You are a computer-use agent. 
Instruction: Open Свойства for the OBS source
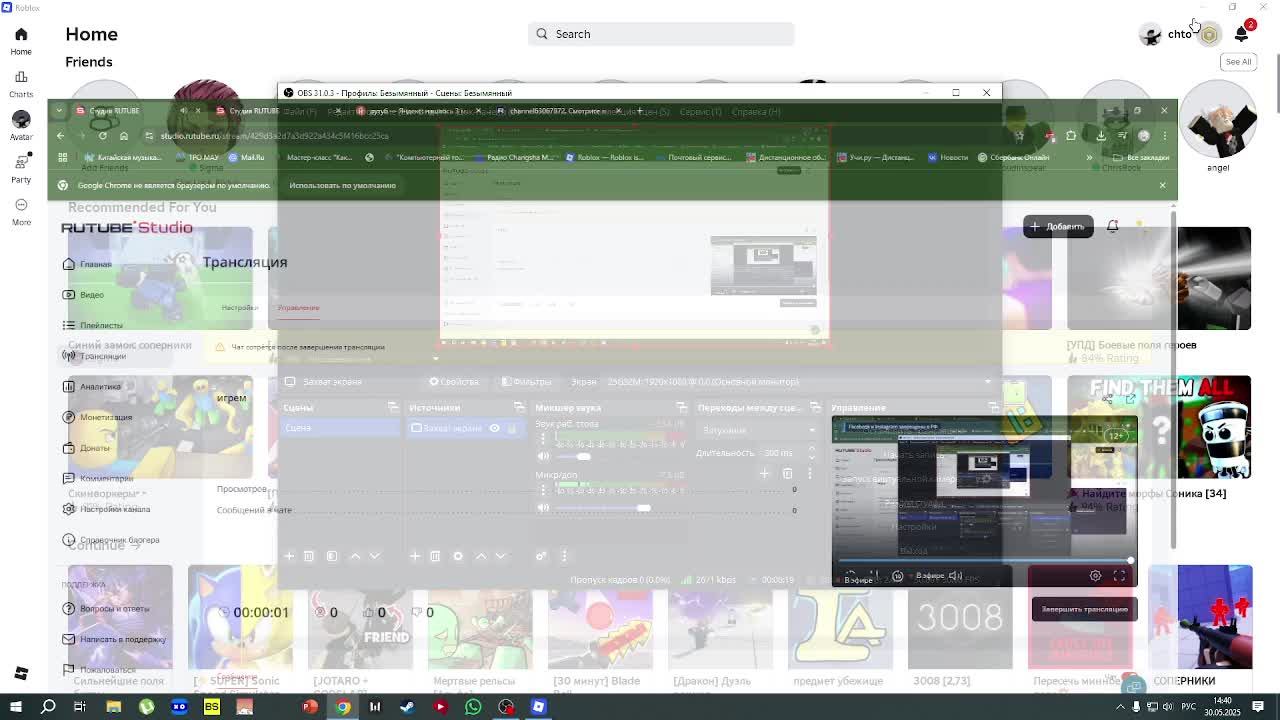coord(454,381)
